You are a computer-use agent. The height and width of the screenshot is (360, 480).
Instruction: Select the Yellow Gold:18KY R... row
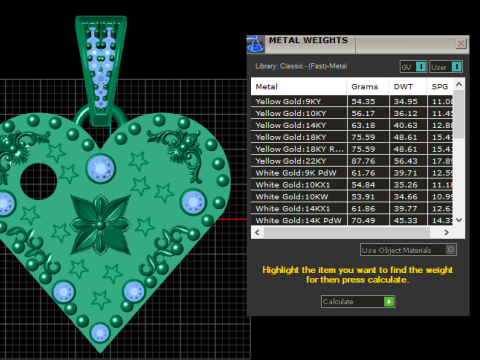point(352,149)
